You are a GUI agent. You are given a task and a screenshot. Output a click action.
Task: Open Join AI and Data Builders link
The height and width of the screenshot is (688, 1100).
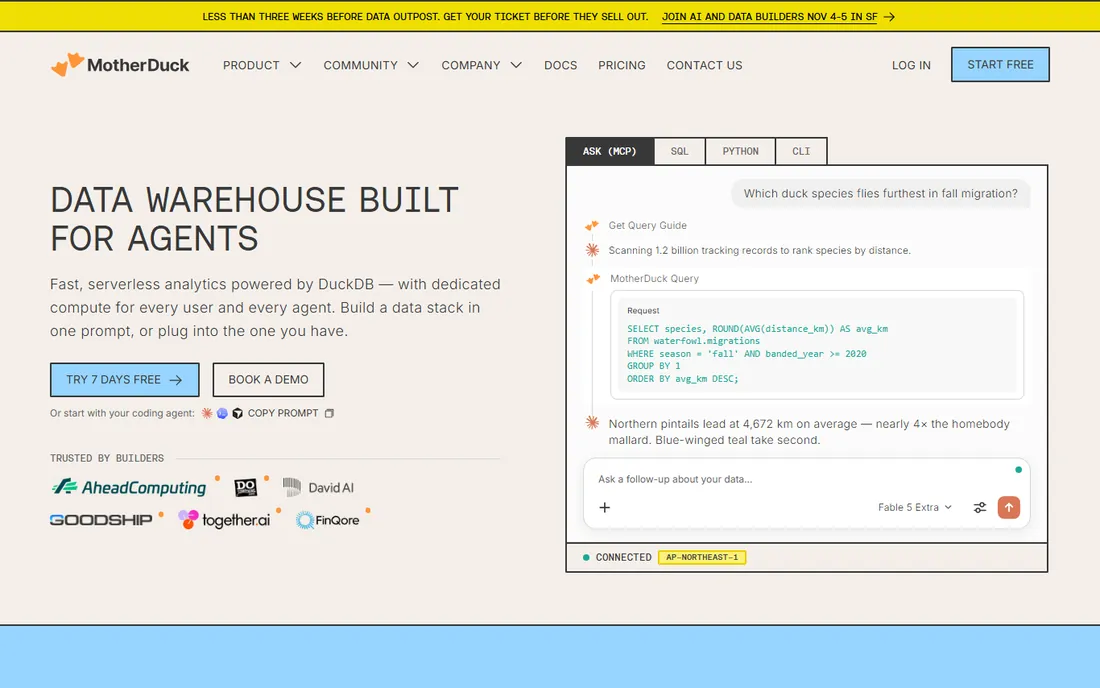coord(769,17)
